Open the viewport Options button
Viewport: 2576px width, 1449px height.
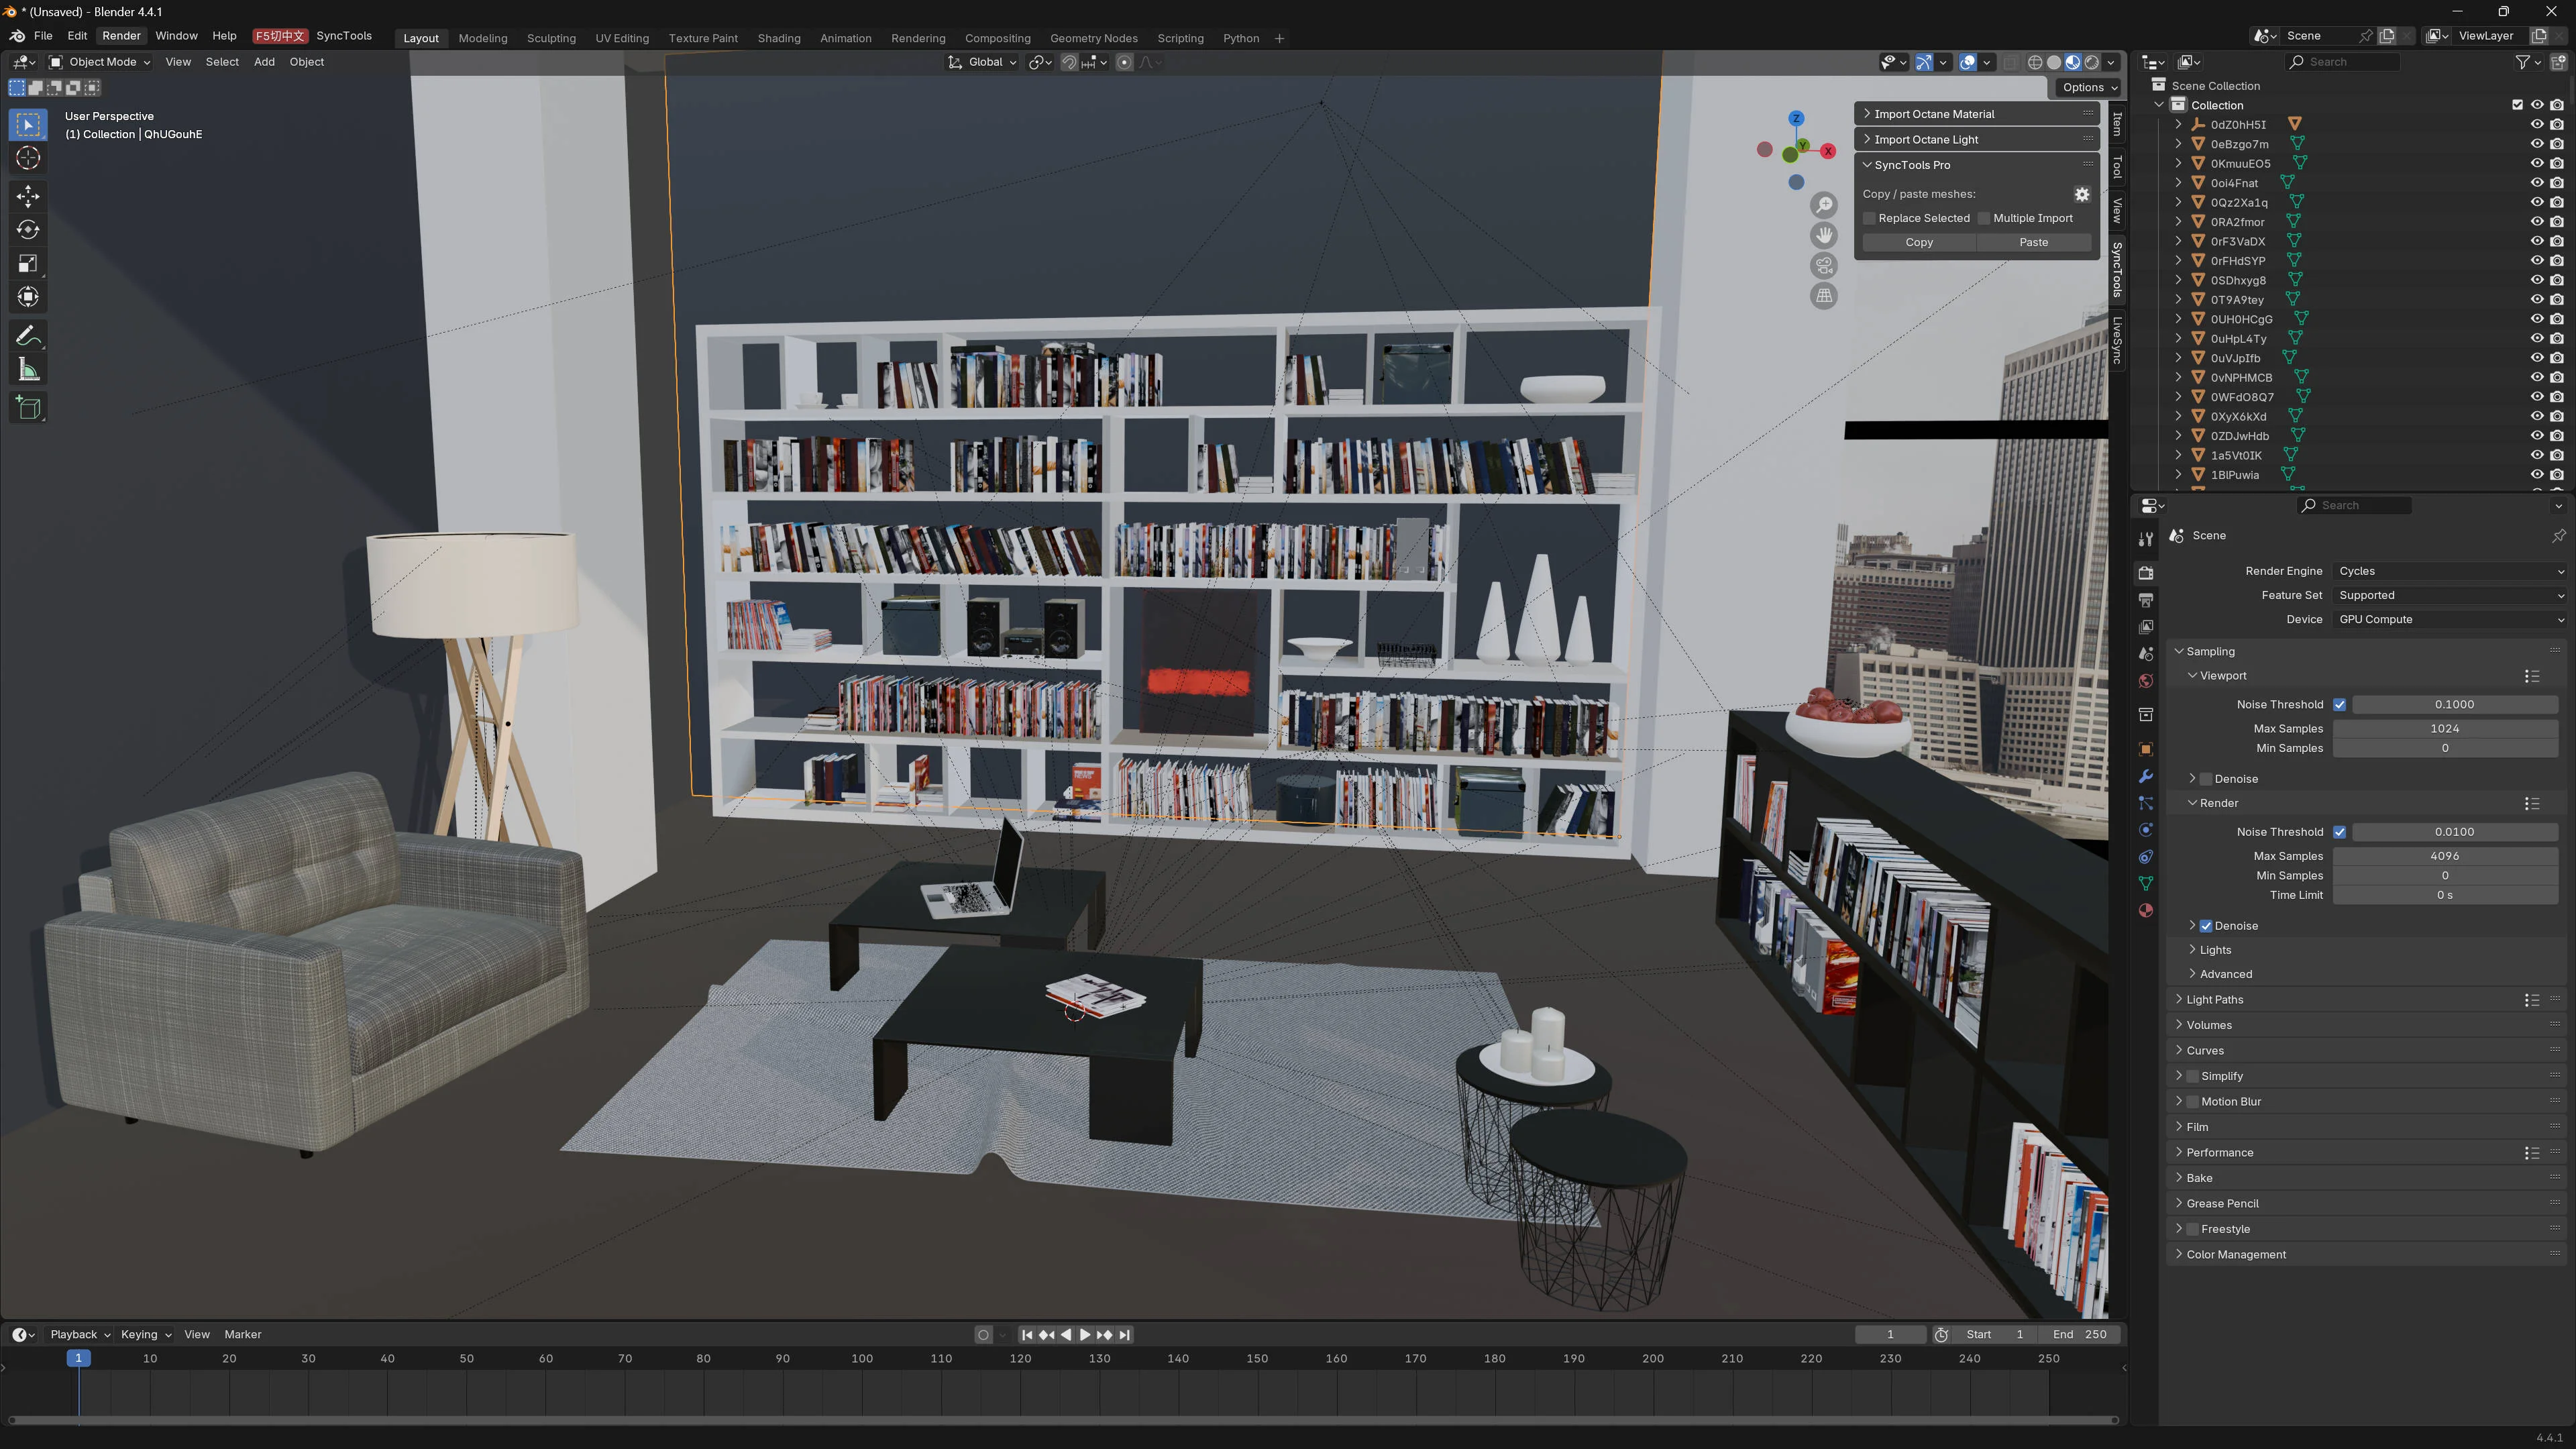pos(2088,88)
